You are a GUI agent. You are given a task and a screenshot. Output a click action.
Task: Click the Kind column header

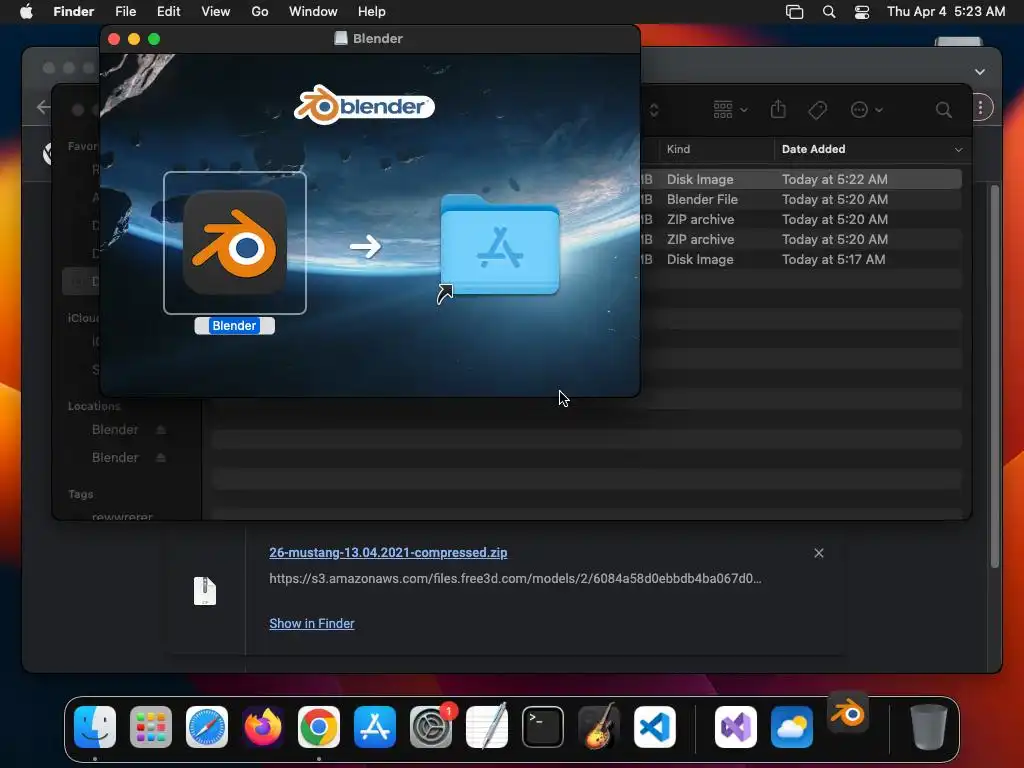[x=678, y=150]
